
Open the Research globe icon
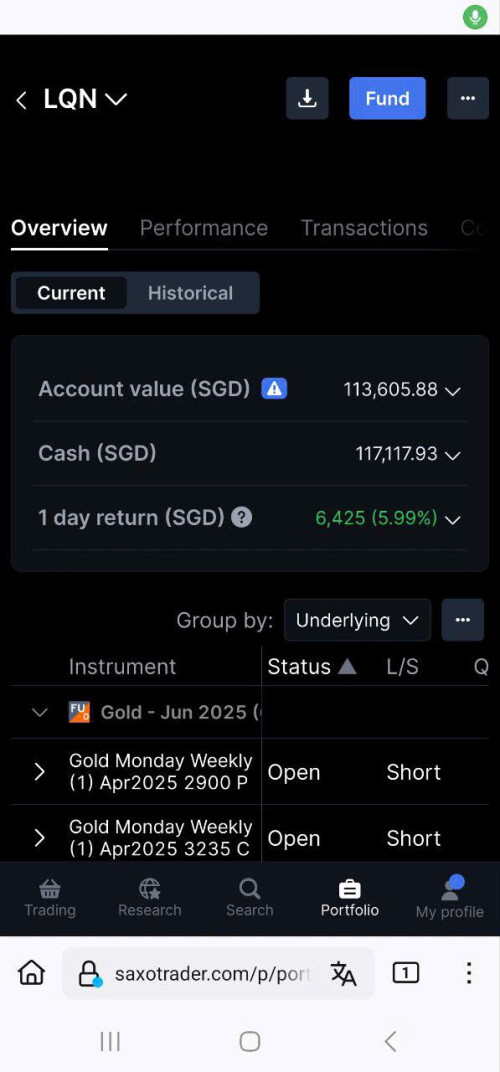pyautogui.click(x=150, y=888)
